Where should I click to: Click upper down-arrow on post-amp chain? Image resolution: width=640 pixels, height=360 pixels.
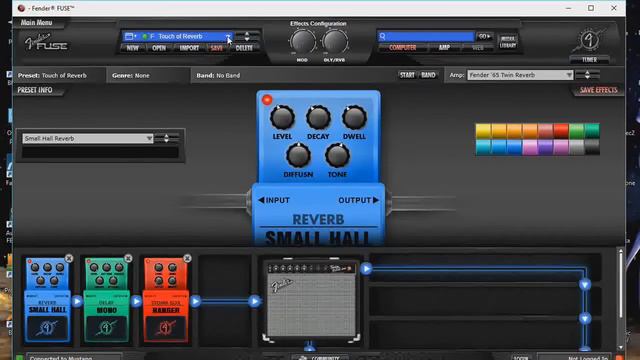coord(585,285)
